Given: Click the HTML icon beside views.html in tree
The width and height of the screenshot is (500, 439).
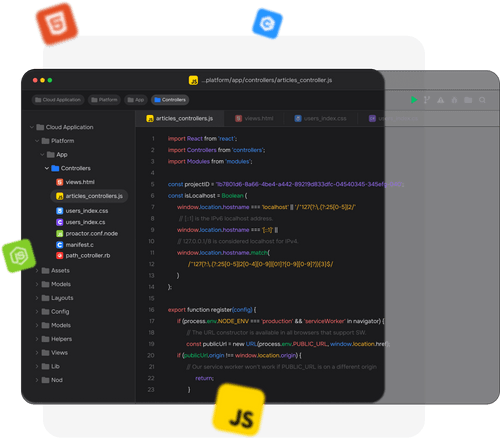Looking at the screenshot, I should (x=60, y=182).
